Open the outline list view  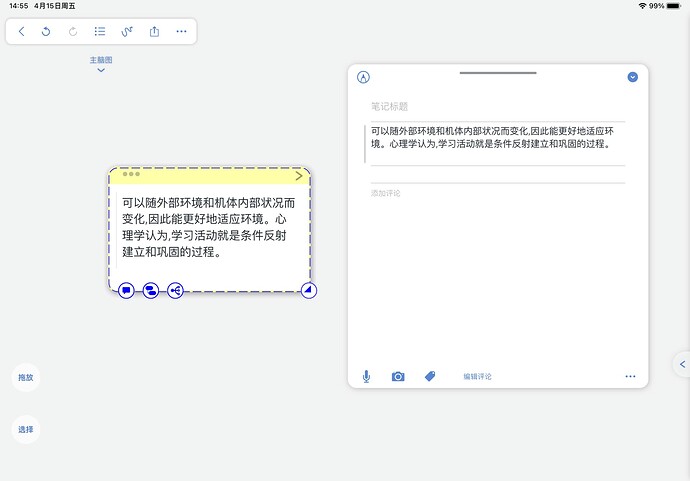tap(100, 32)
